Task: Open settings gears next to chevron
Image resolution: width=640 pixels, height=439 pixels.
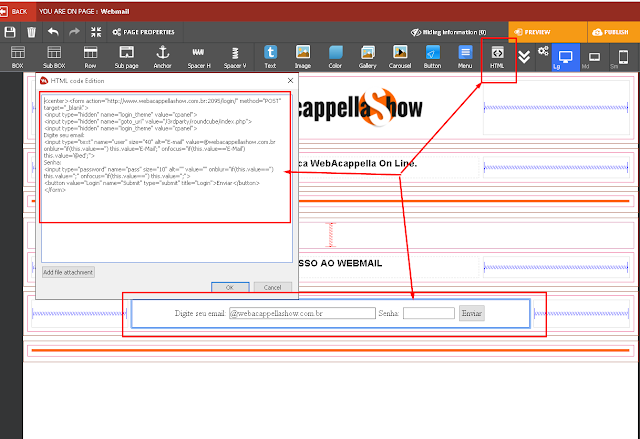Action: [x=543, y=51]
